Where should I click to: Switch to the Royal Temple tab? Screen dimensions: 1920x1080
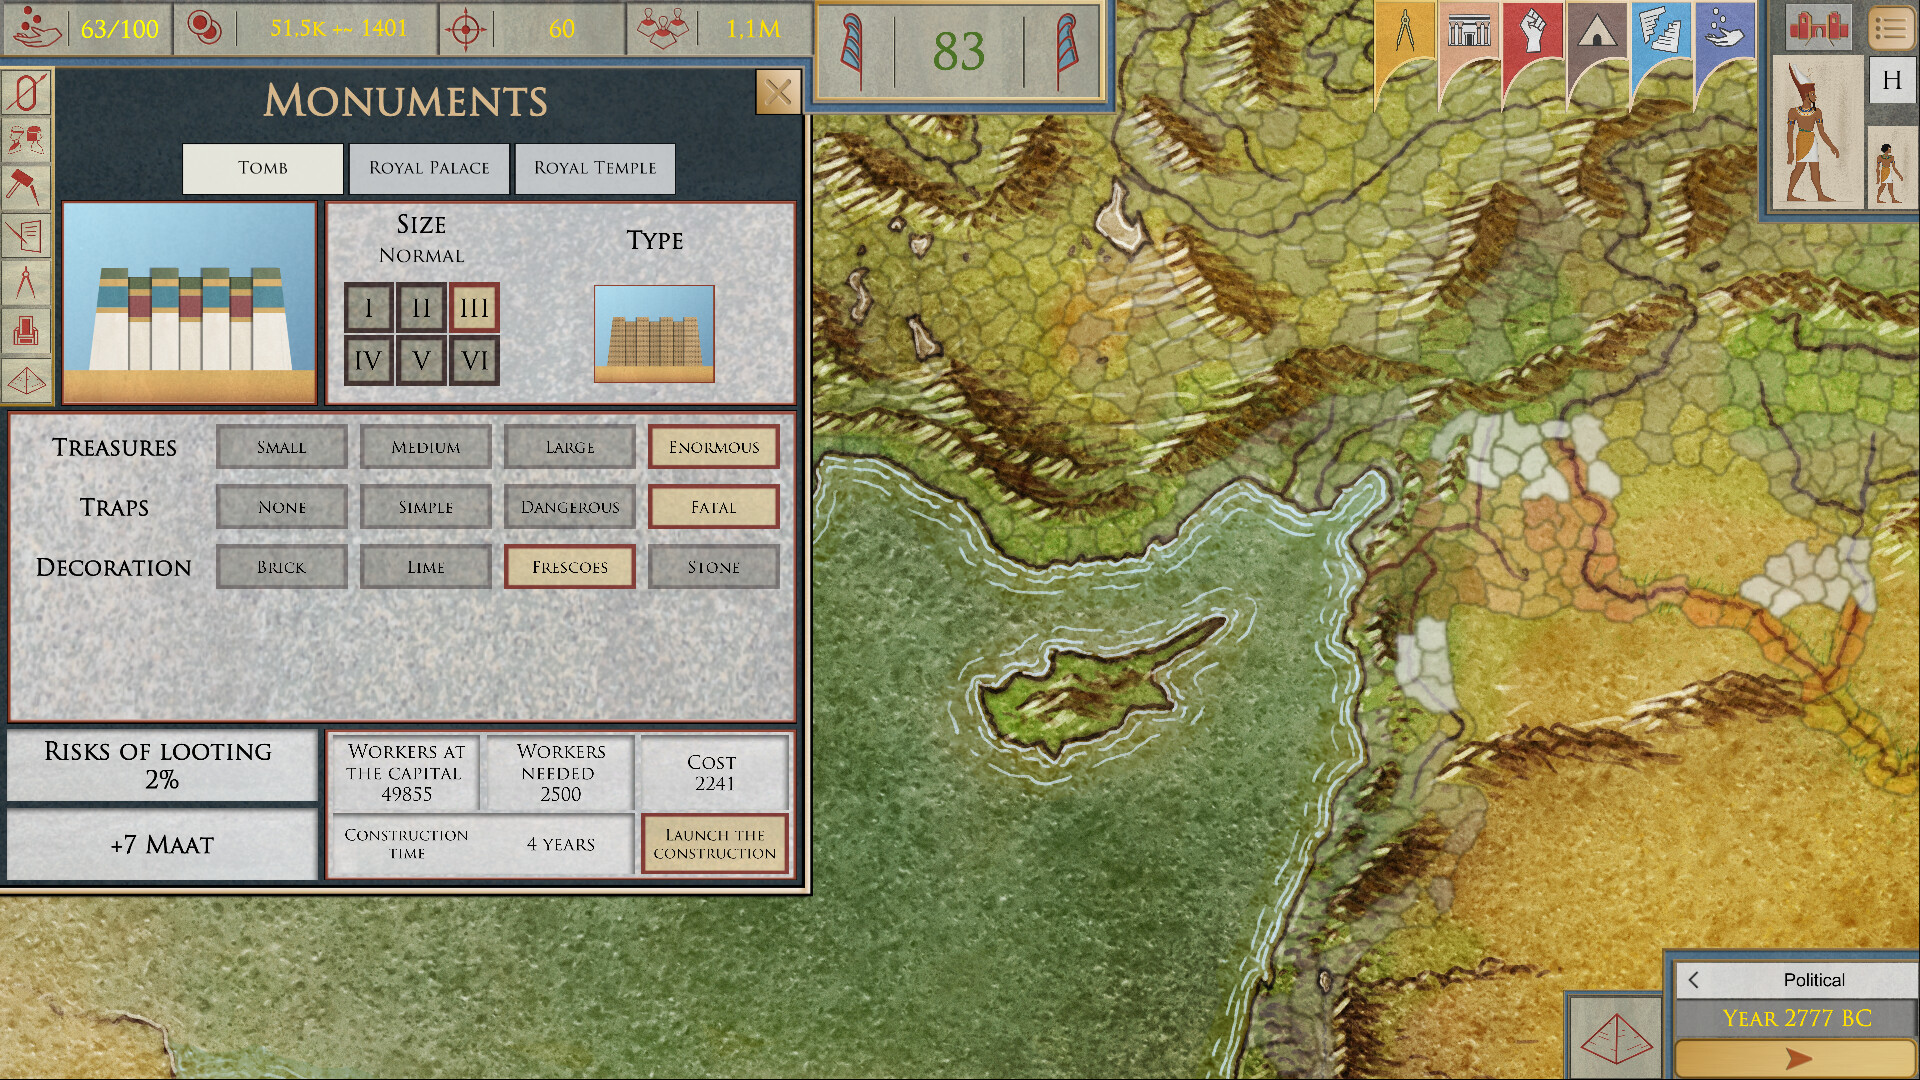(x=595, y=168)
